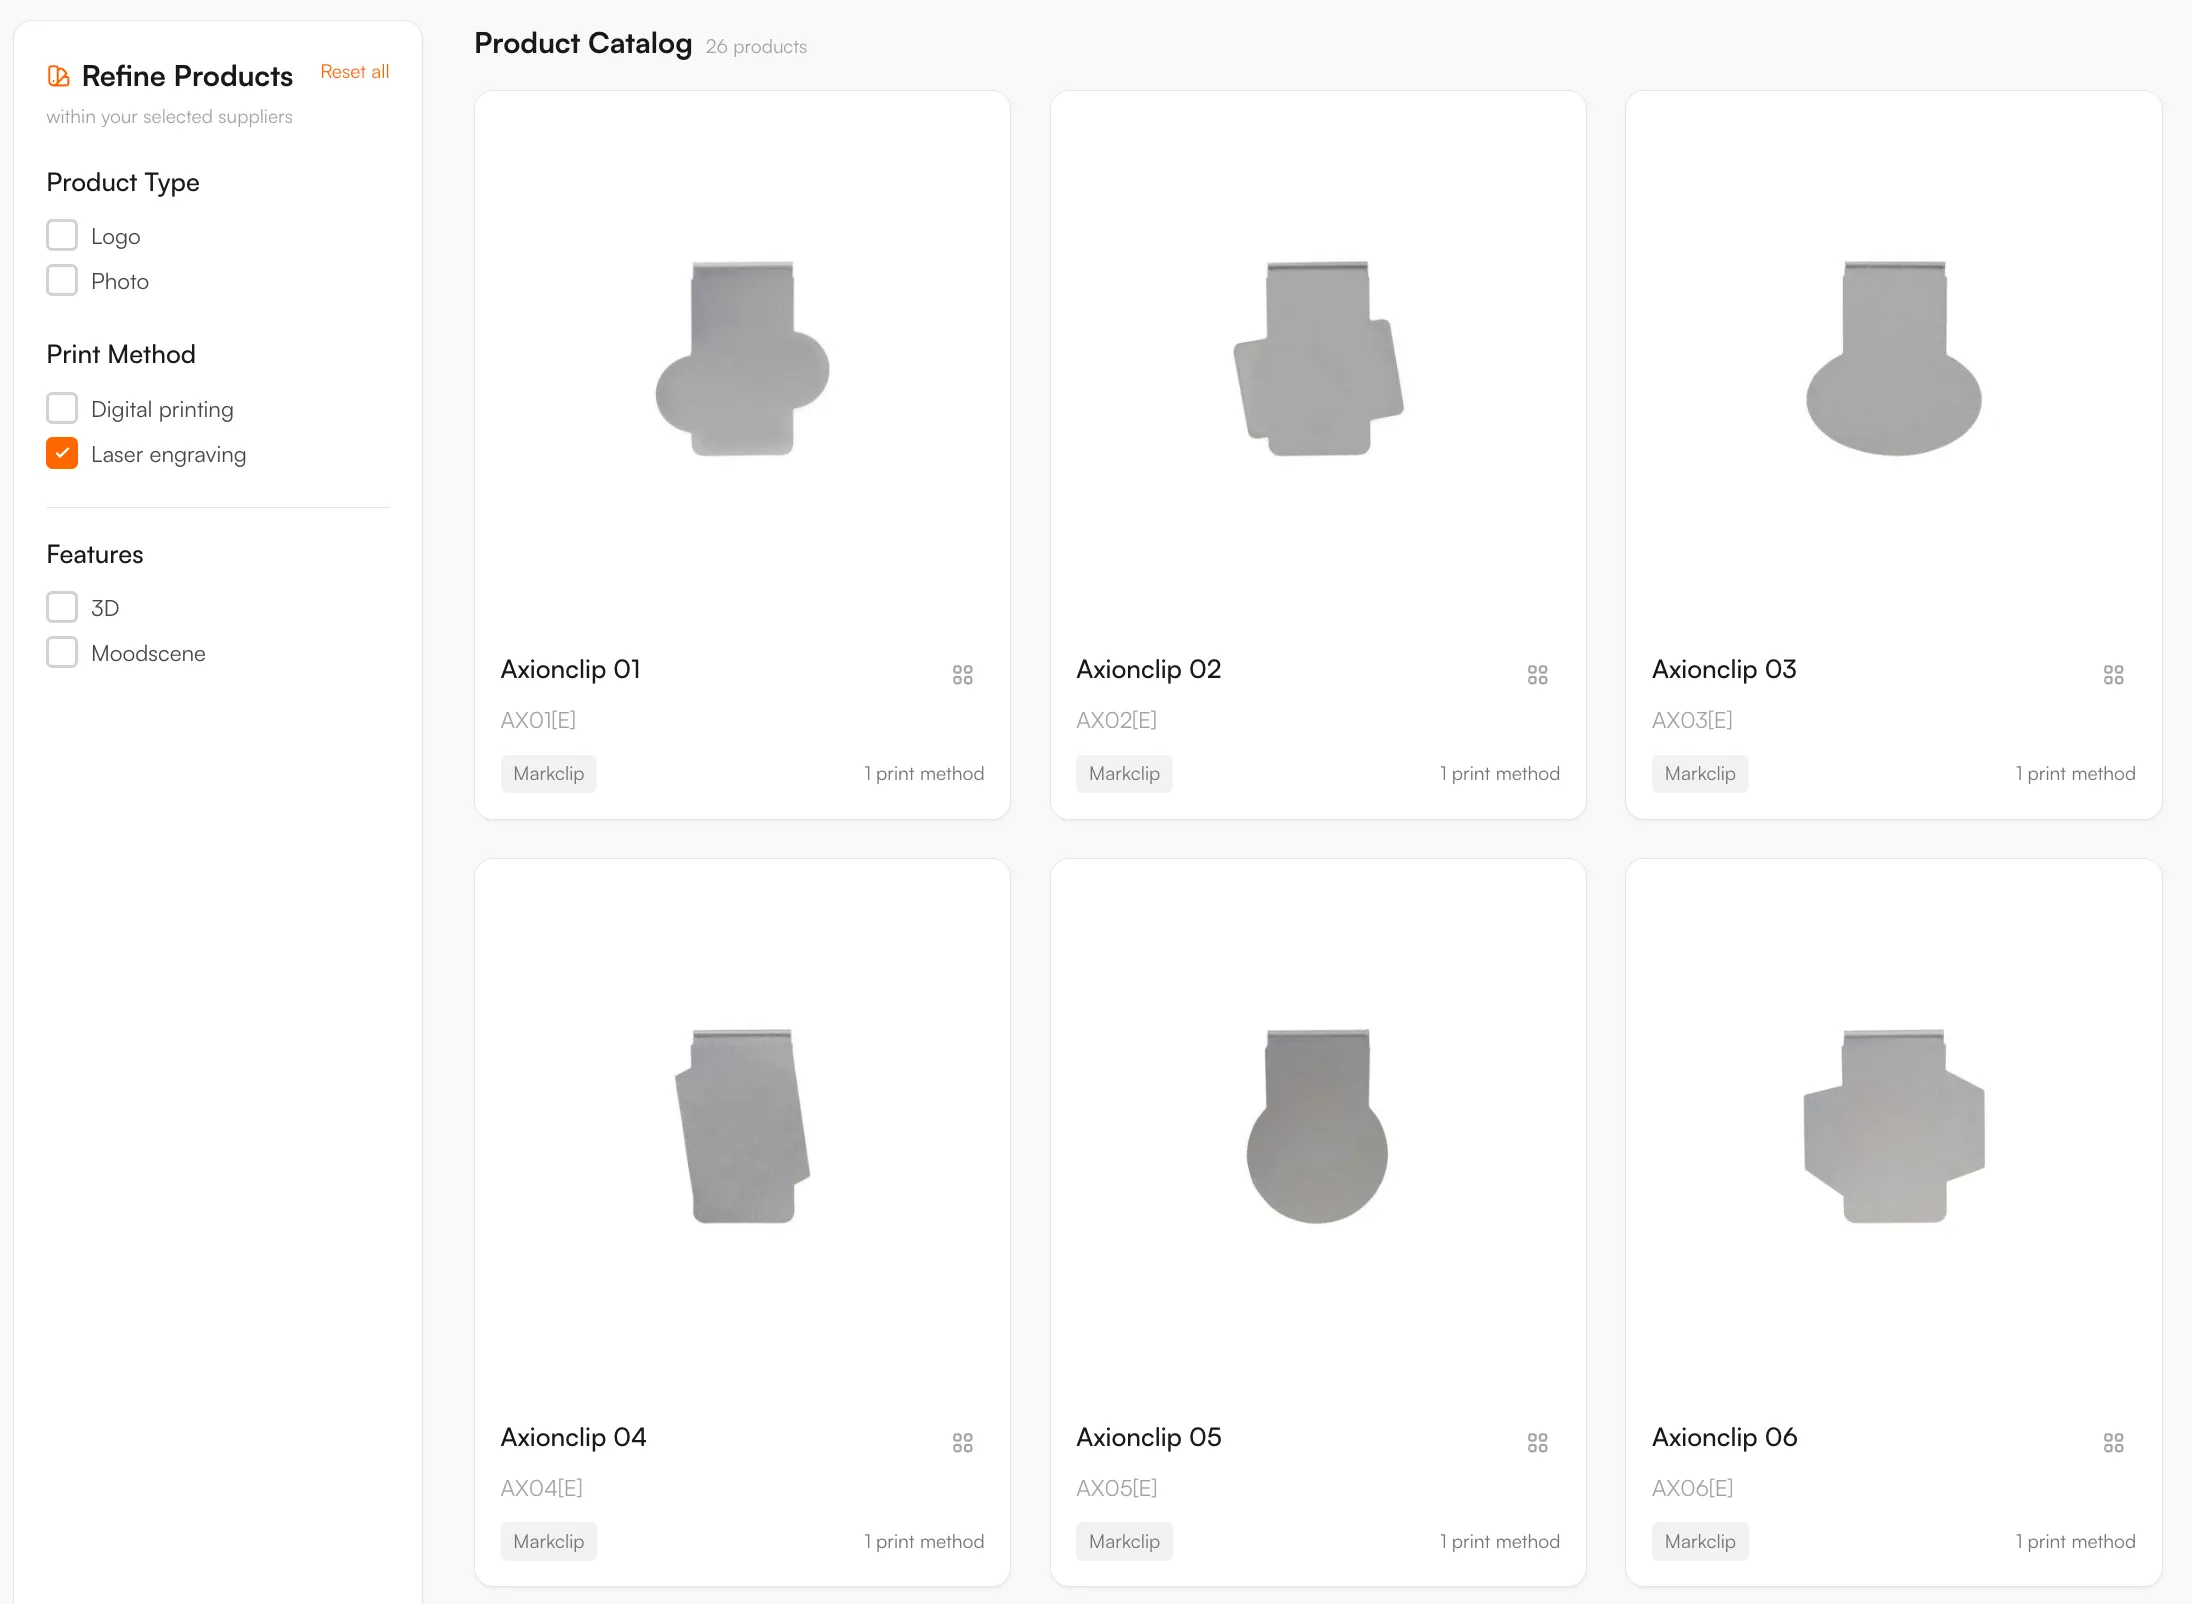Image resolution: width=2192 pixels, height=1604 pixels.
Task: Click '1 print method' on Axionclip 02
Action: click(x=1500, y=774)
